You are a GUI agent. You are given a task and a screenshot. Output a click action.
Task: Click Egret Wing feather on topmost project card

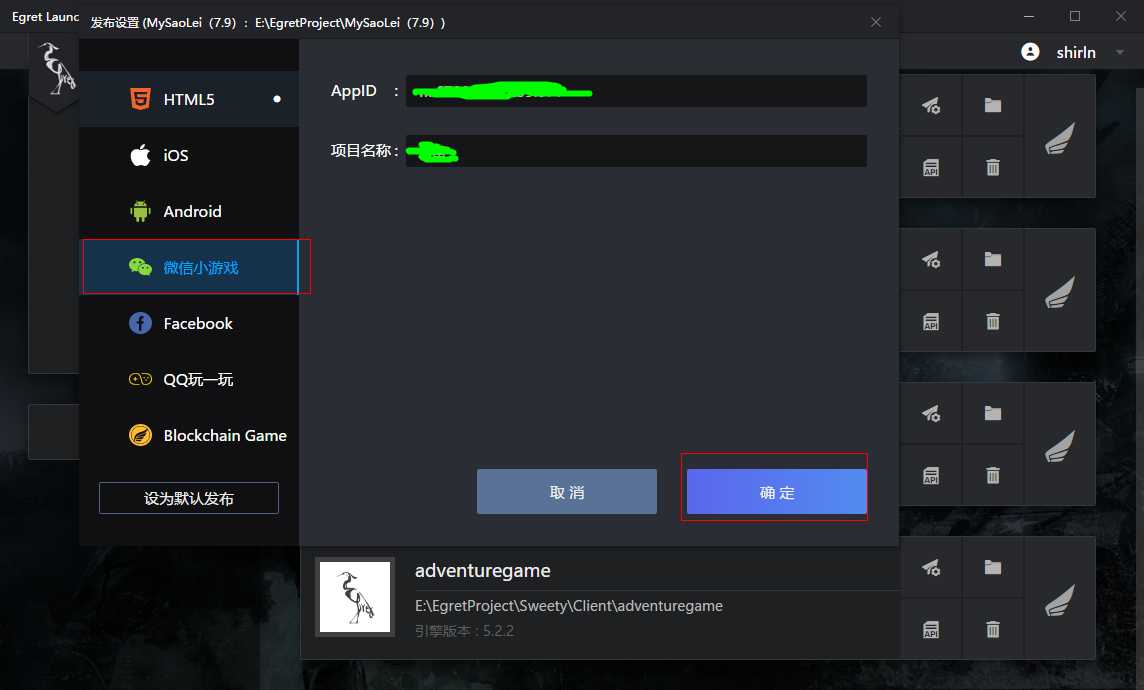(x=1059, y=137)
